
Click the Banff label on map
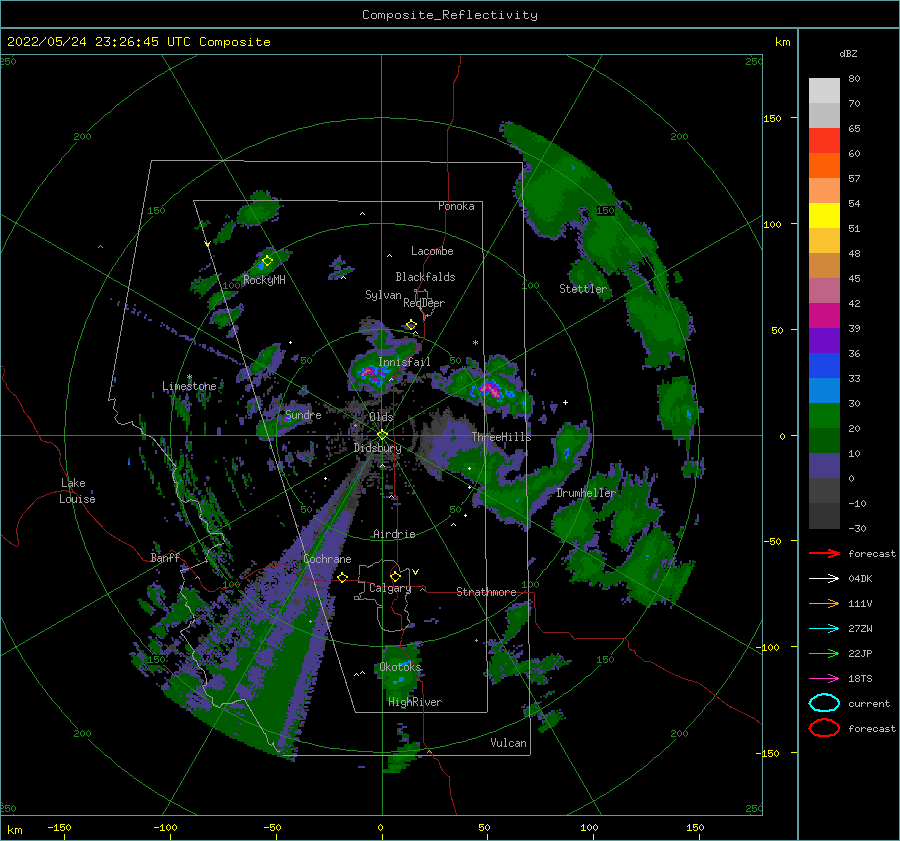(x=165, y=558)
